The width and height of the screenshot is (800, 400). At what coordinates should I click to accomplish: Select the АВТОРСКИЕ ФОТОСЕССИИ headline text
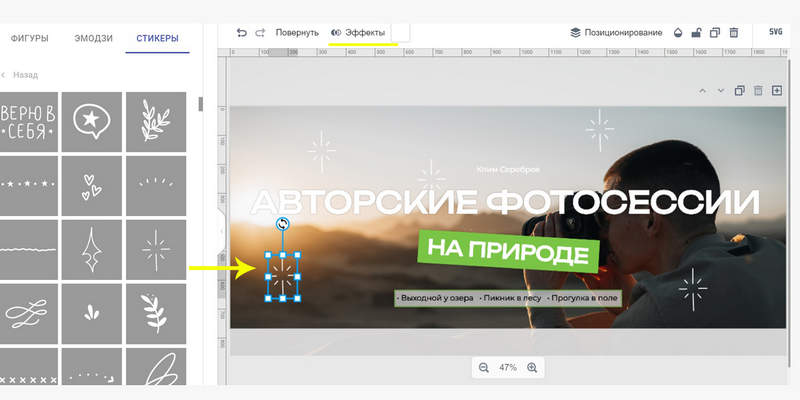tap(505, 202)
